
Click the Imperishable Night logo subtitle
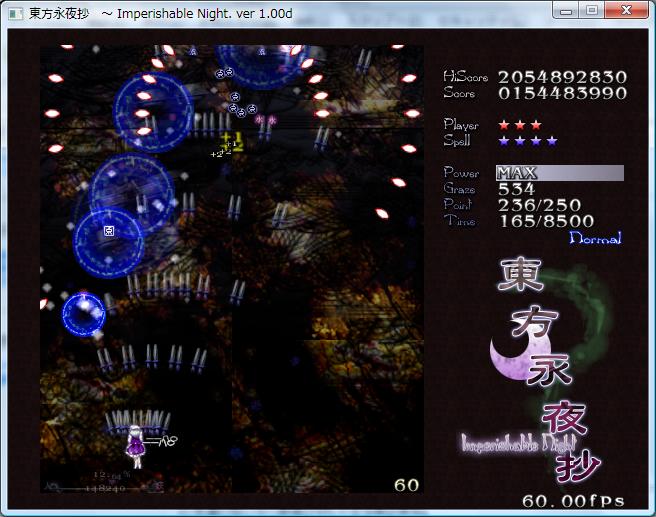point(519,443)
